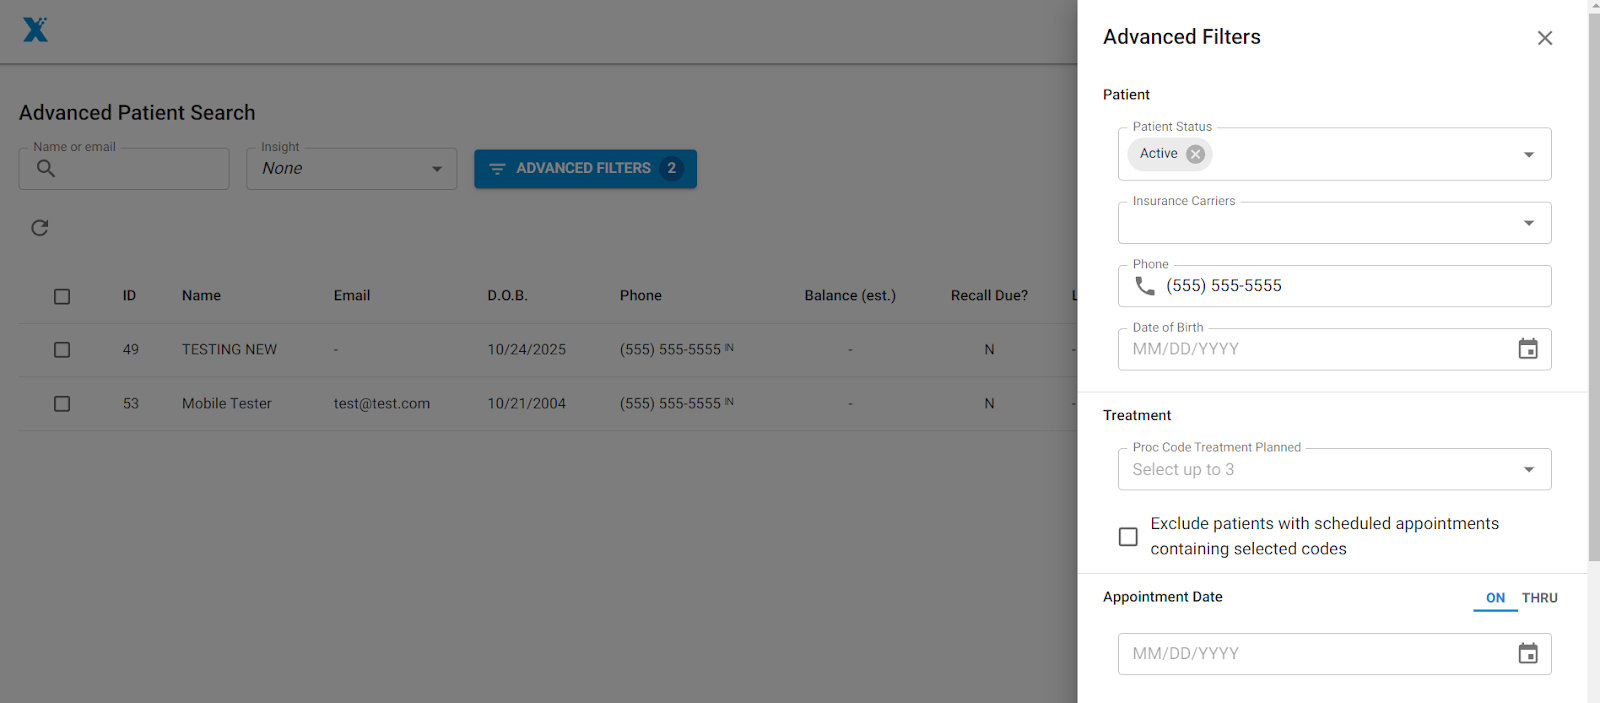Open the Date of Birth calendar picker
Screen dimensions: 1600x703
[1527, 349]
